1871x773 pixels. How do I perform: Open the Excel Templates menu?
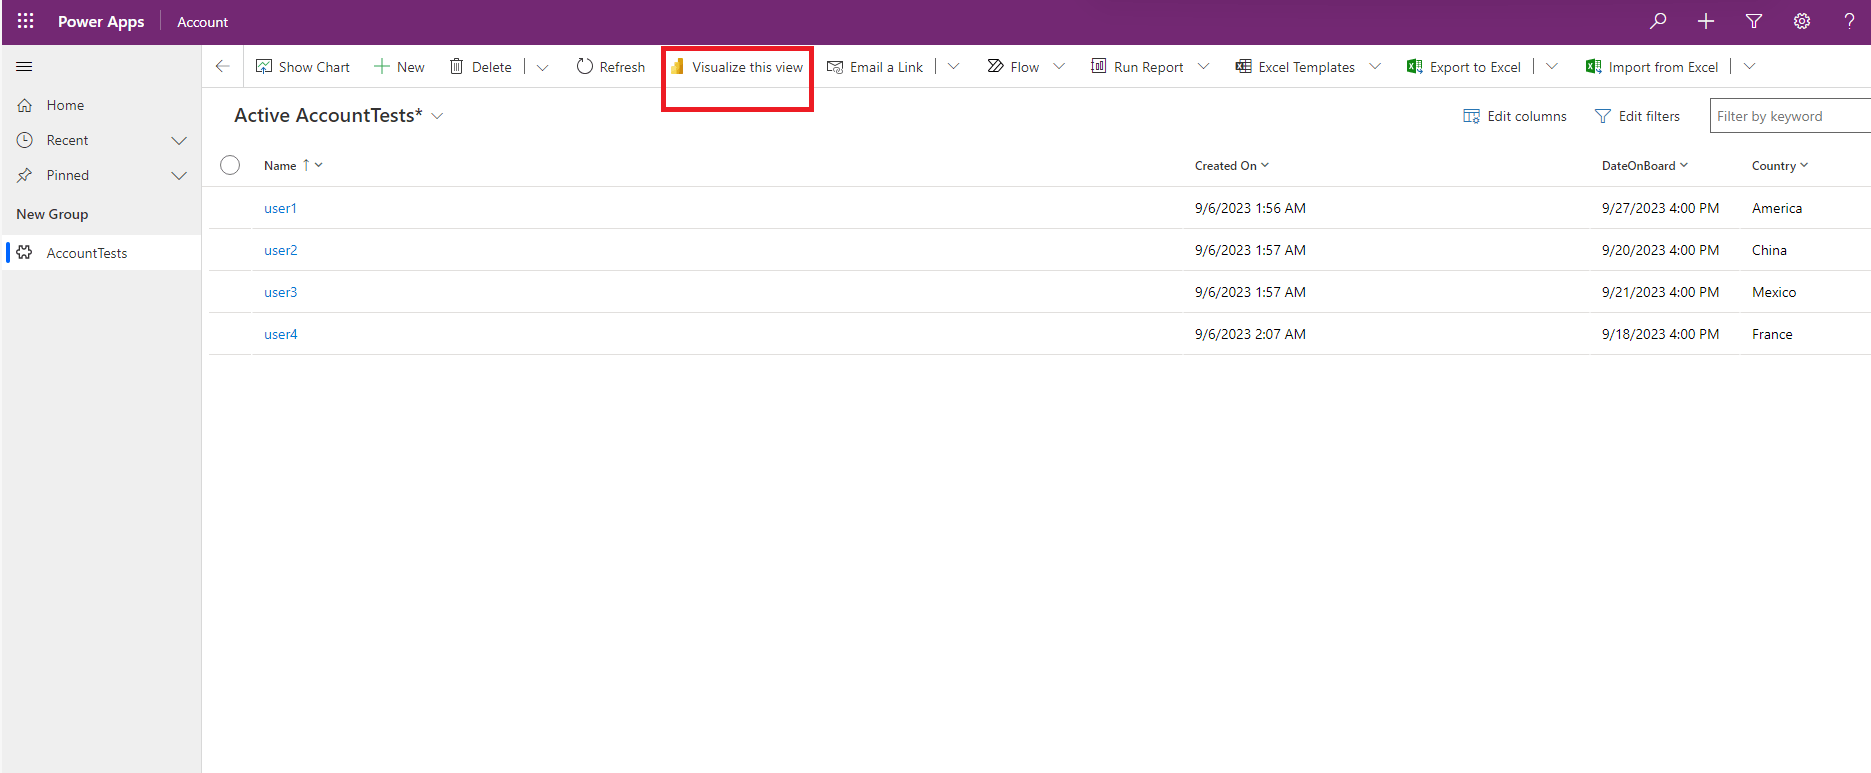pyautogui.click(x=1308, y=67)
